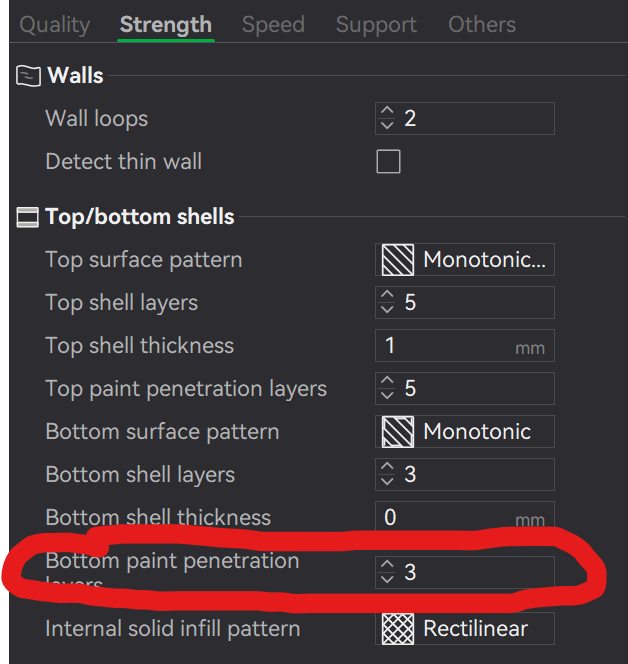
Task: Click the Bottom paint penetration layers stepper
Action: click(x=388, y=573)
